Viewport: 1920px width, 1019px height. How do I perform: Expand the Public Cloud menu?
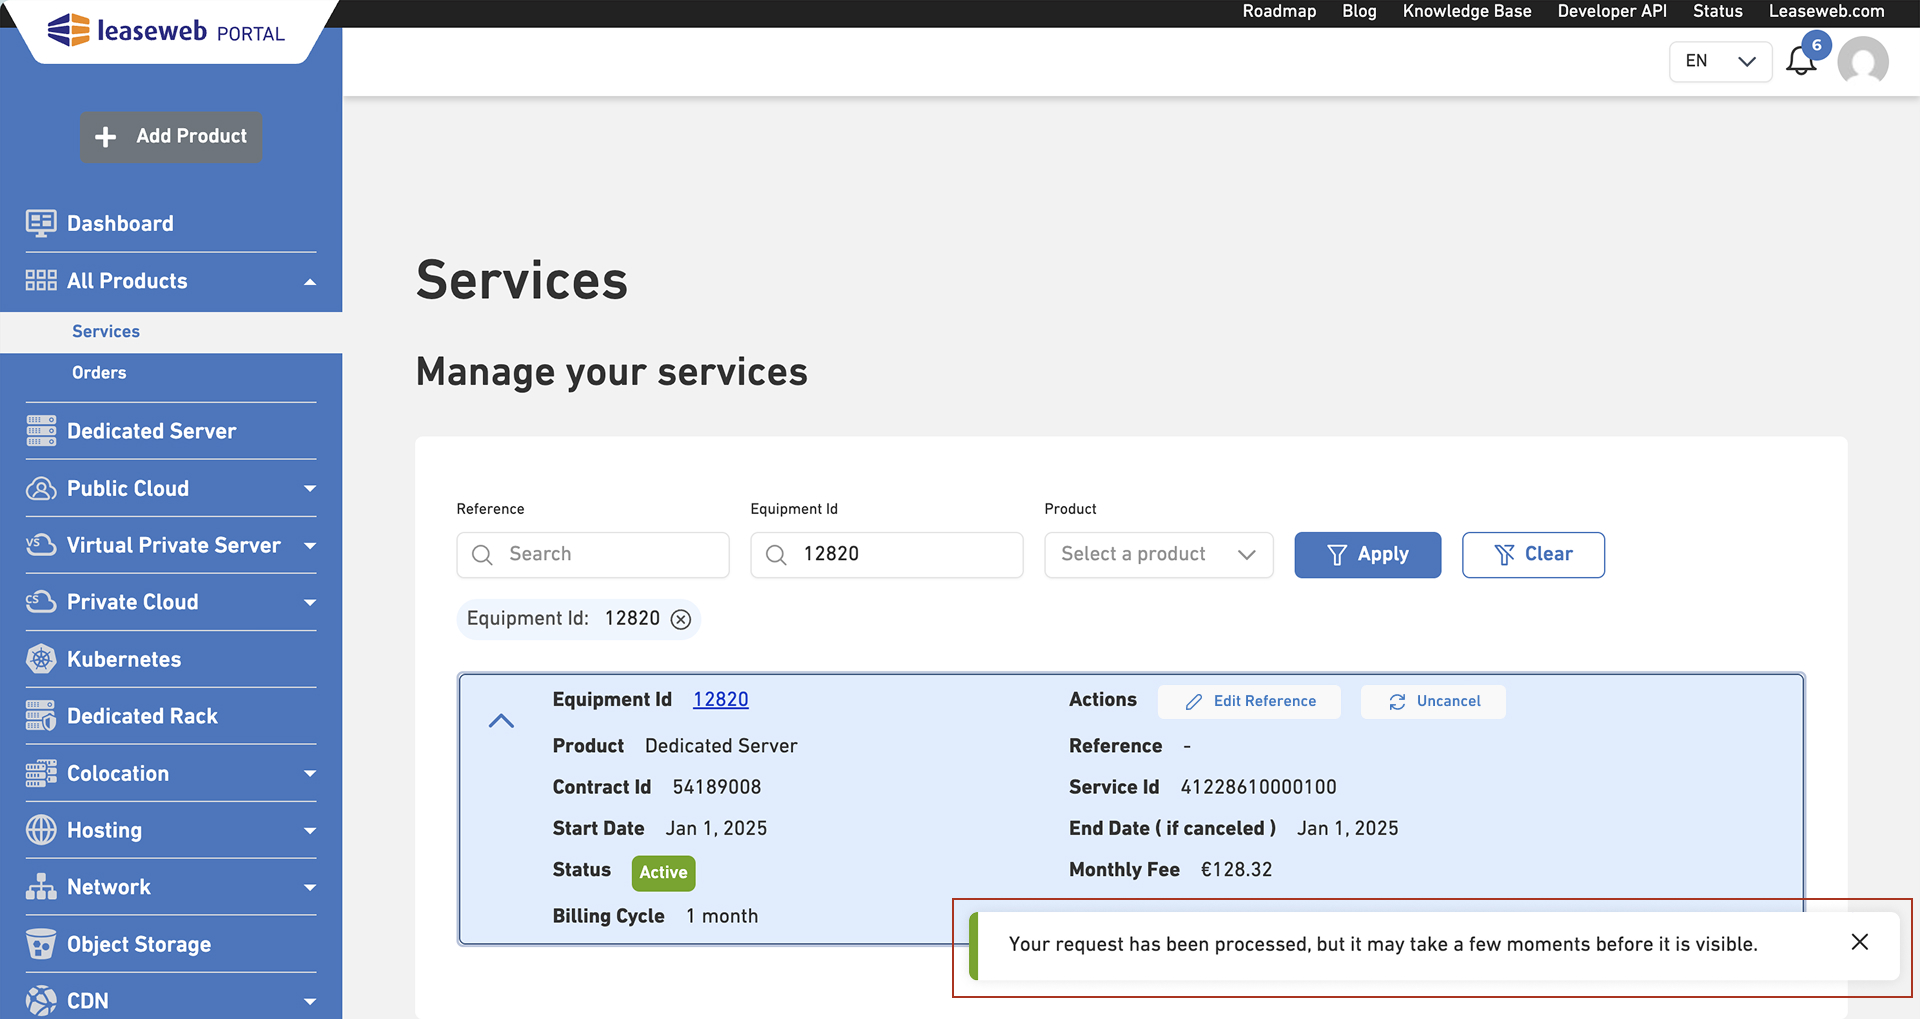pos(310,489)
